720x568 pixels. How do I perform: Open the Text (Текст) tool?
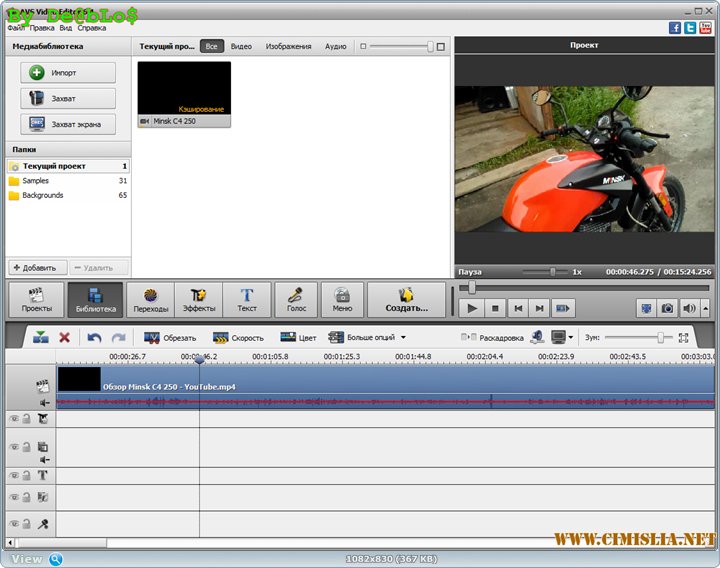(x=247, y=300)
